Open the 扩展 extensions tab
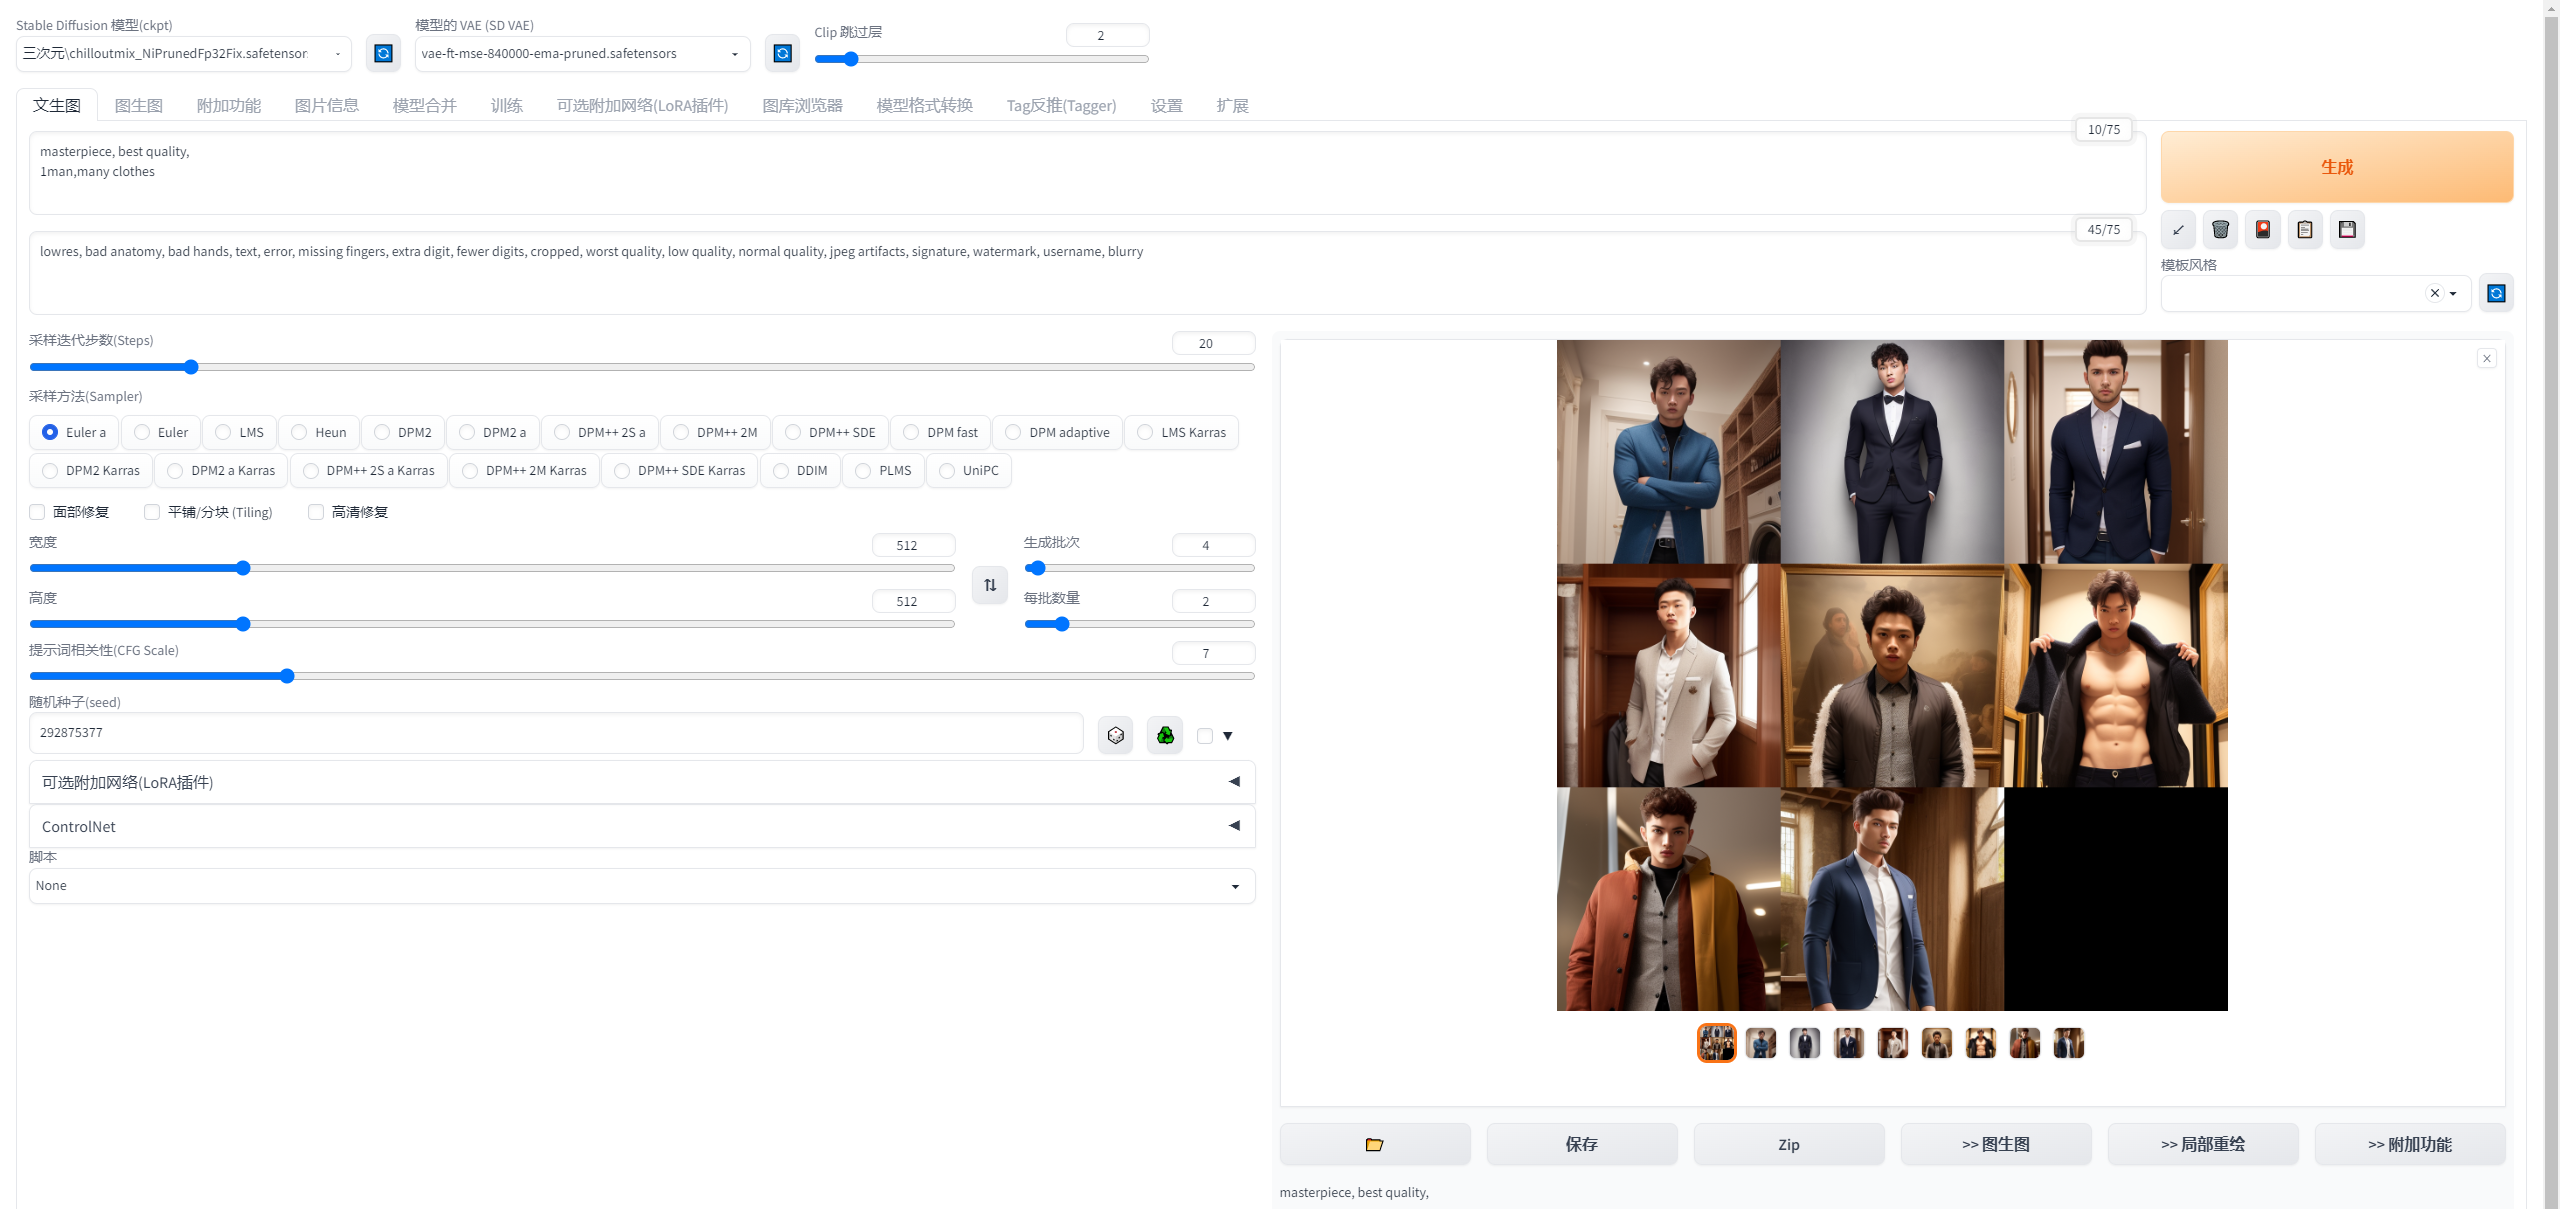Viewport: 2560px width, 1209px height. (1233, 105)
